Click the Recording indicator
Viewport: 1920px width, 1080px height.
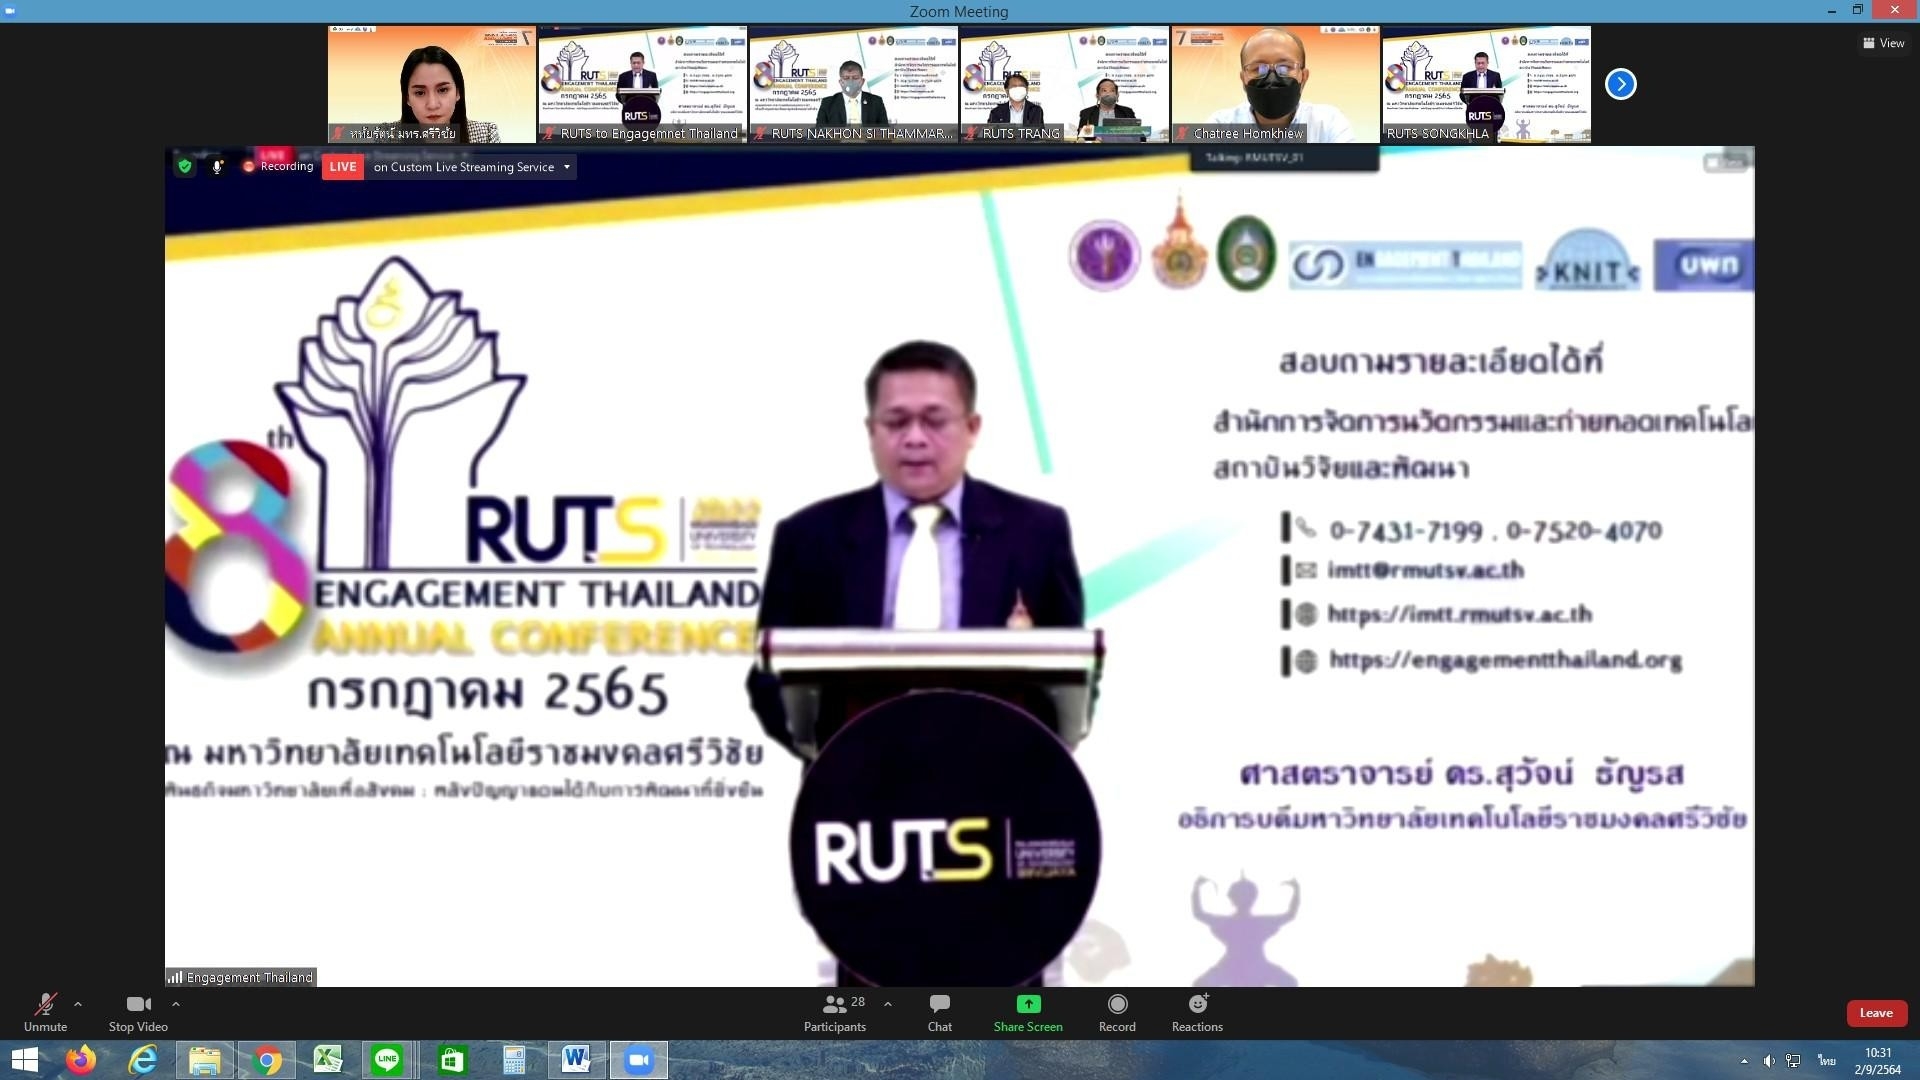pyautogui.click(x=278, y=167)
